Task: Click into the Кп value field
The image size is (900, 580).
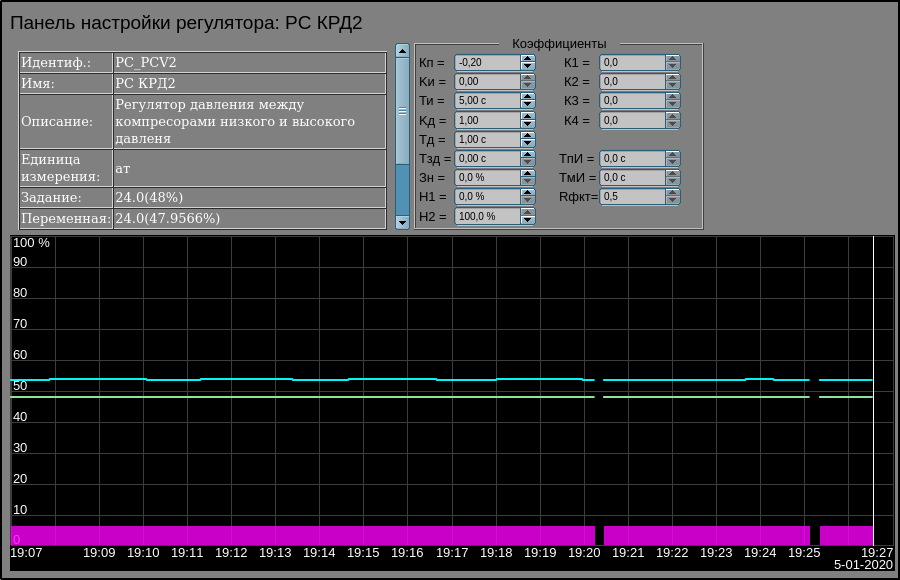Action: [487, 62]
